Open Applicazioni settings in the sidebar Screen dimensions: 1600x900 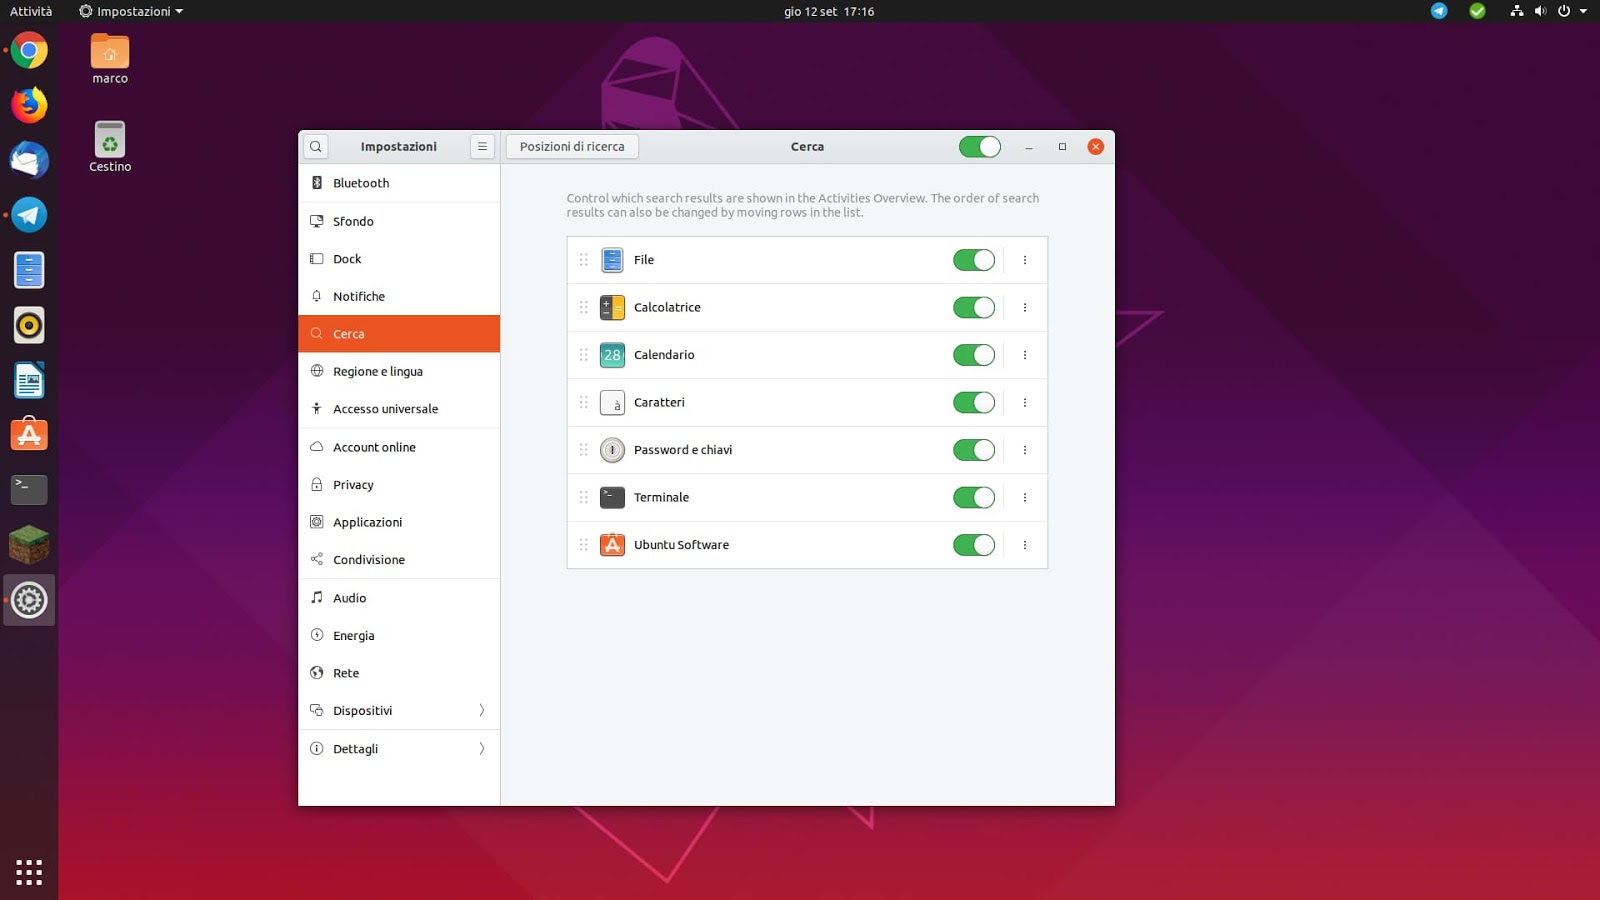click(399, 522)
